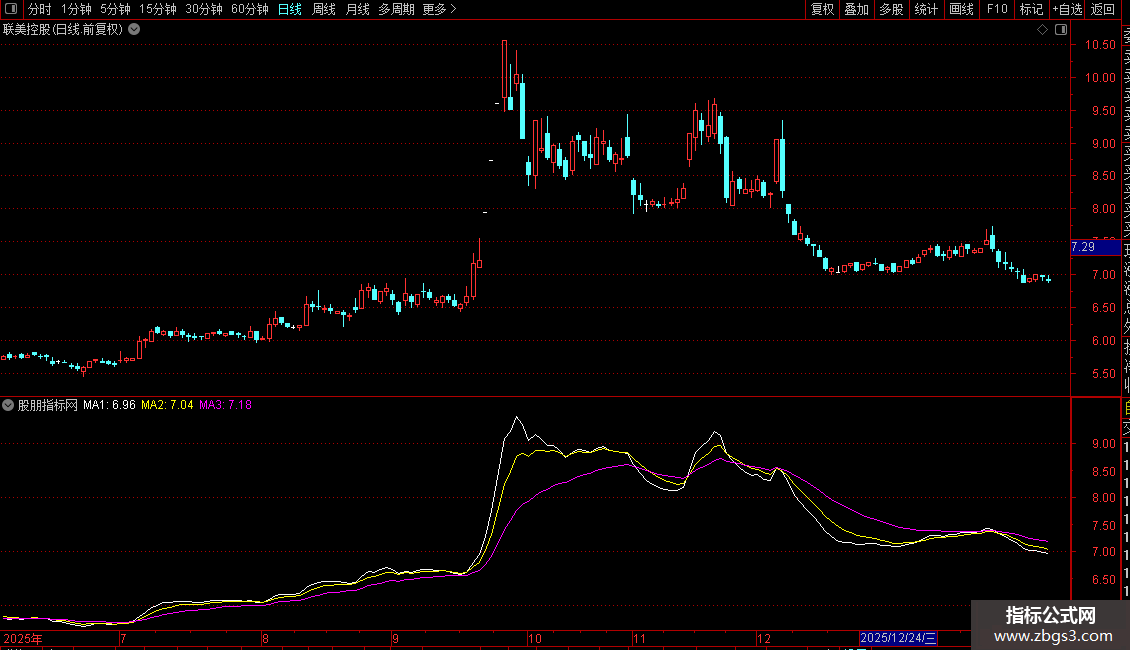The image size is (1130, 650).
Task: Open the 更多 periods expander
Action: (x=439, y=10)
